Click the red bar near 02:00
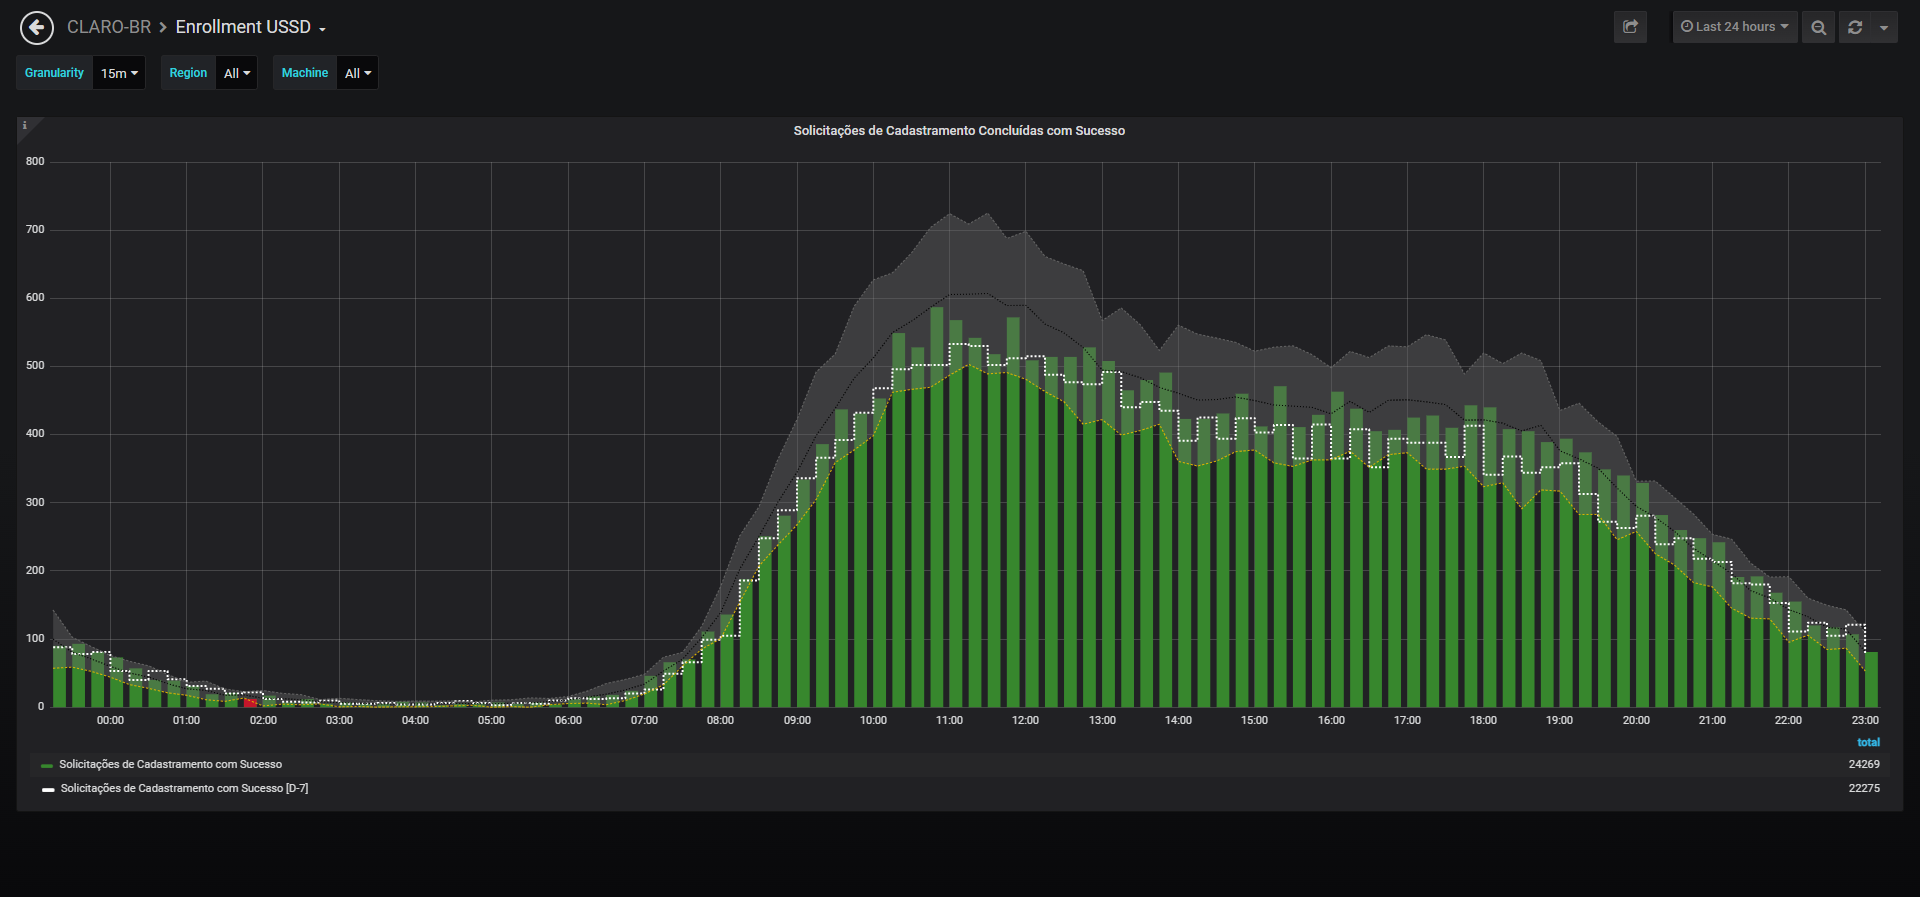This screenshot has width=1920, height=897. [x=250, y=703]
